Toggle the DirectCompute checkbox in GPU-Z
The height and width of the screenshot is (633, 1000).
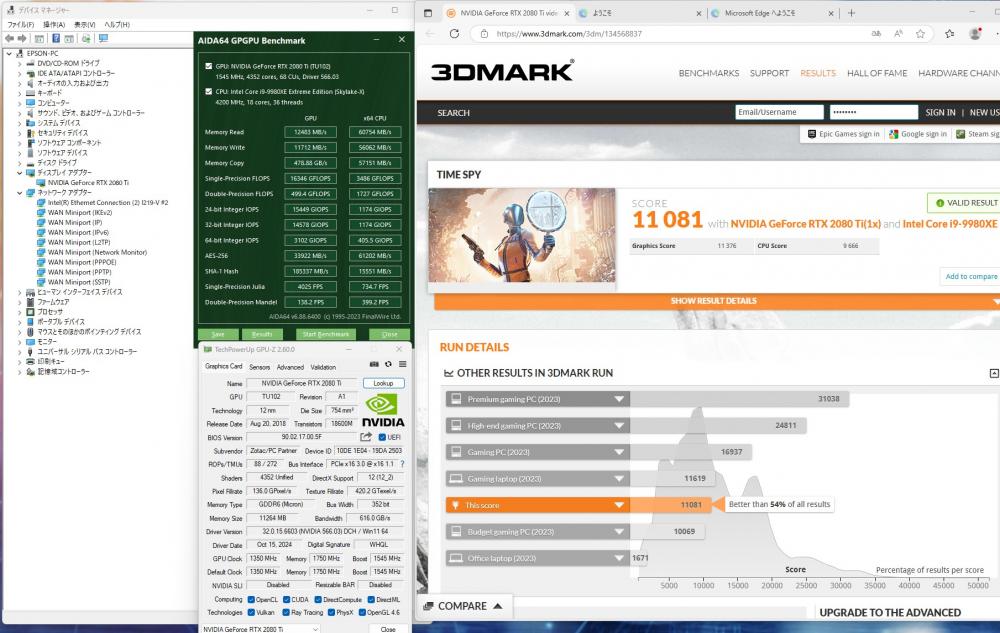318,600
